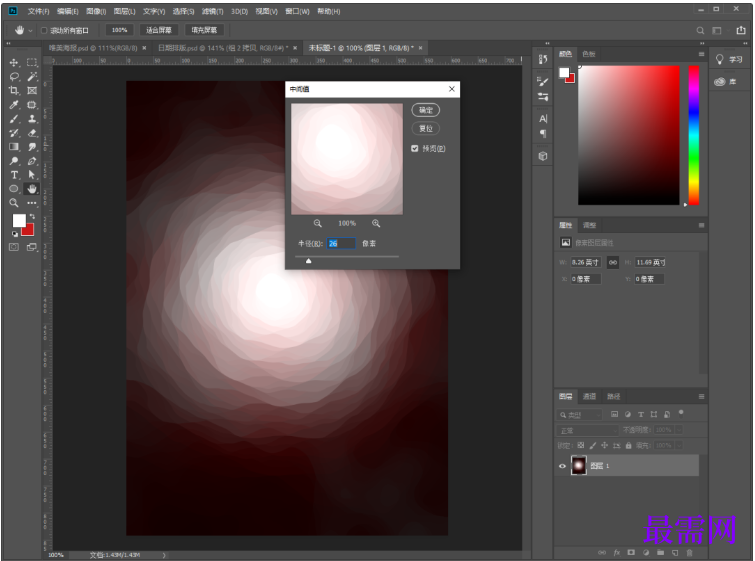Select the Eyedropper tool
Screen dimensions: 755x561
tap(14, 105)
